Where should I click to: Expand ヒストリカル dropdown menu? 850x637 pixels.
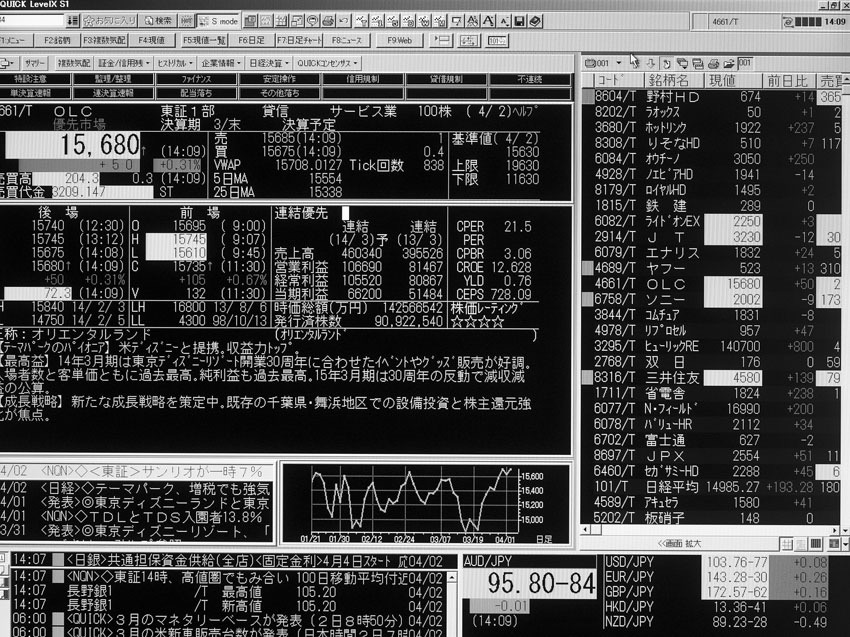point(175,63)
